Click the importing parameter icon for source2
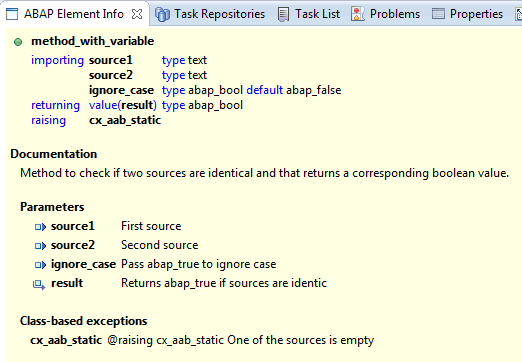The image size is (522, 362). pyautogui.click(x=40, y=246)
